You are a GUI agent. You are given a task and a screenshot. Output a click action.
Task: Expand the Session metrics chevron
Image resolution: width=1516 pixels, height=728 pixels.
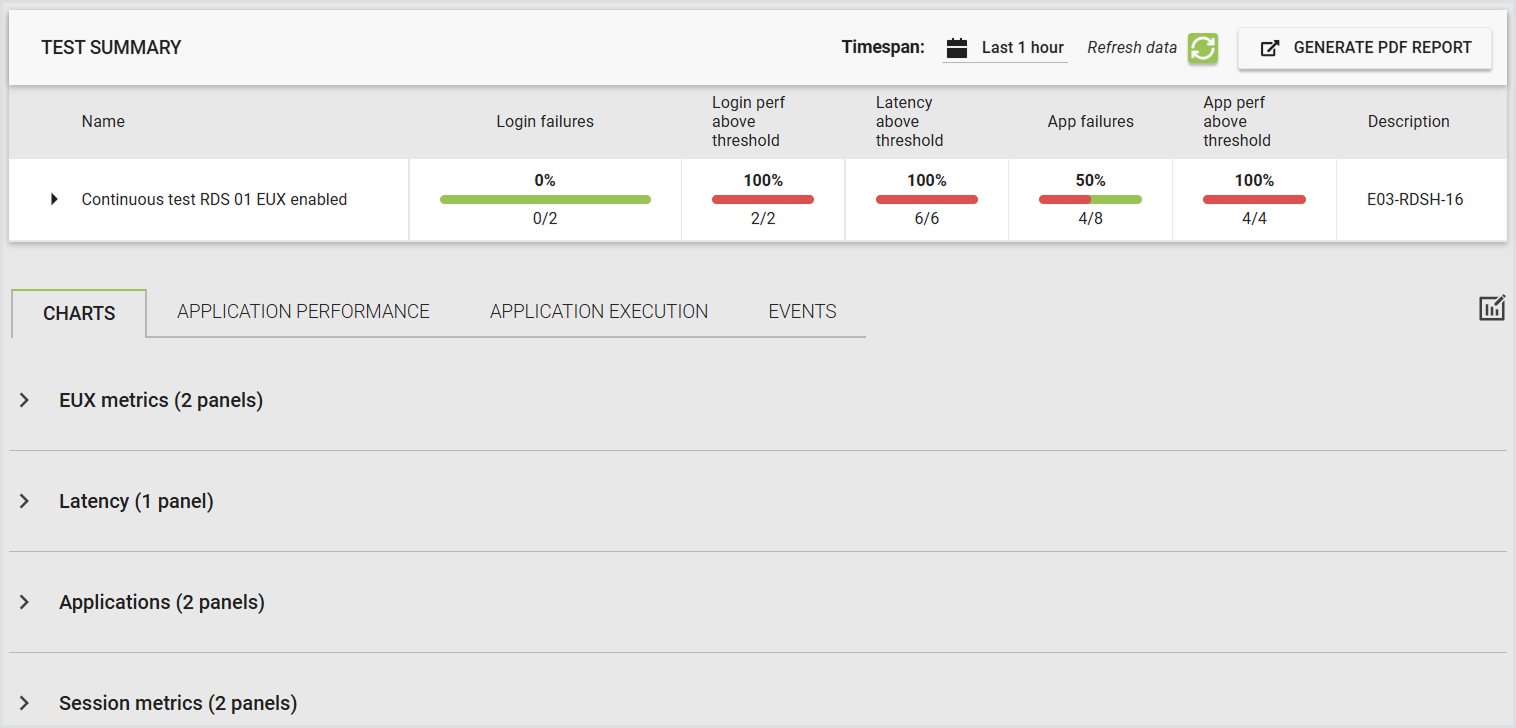(x=25, y=703)
